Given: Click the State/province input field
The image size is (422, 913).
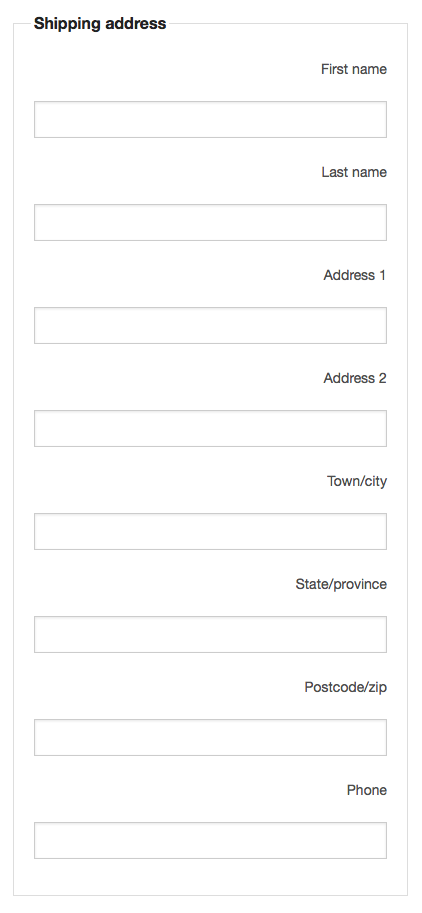Looking at the screenshot, I should [210, 635].
